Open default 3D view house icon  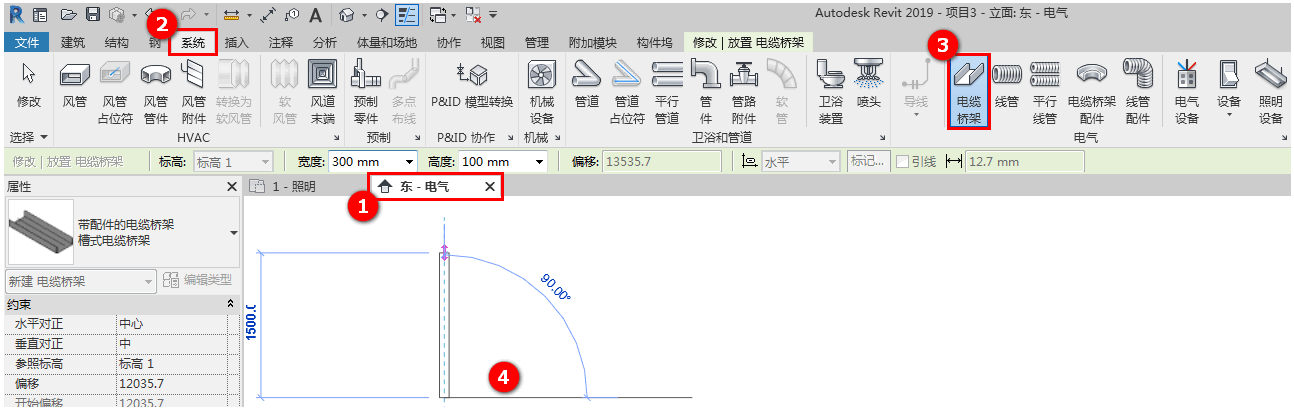pos(346,15)
